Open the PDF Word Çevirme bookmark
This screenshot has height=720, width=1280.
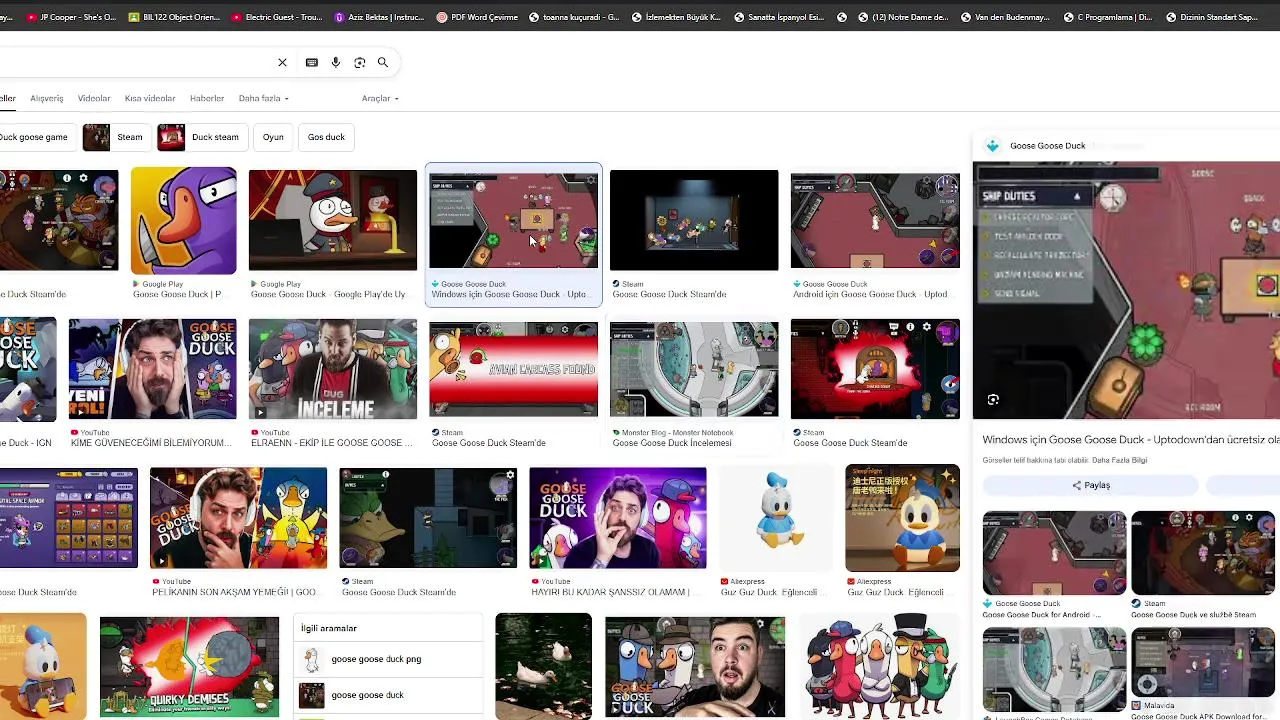pyautogui.click(x=477, y=17)
